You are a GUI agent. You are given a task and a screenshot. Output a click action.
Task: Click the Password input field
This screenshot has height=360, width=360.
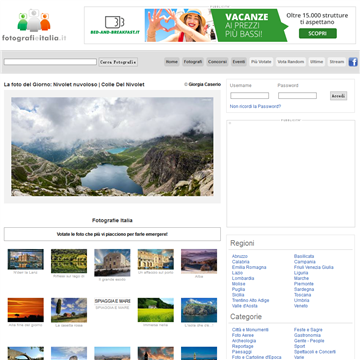pyautogui.click(x=297, y=96)
